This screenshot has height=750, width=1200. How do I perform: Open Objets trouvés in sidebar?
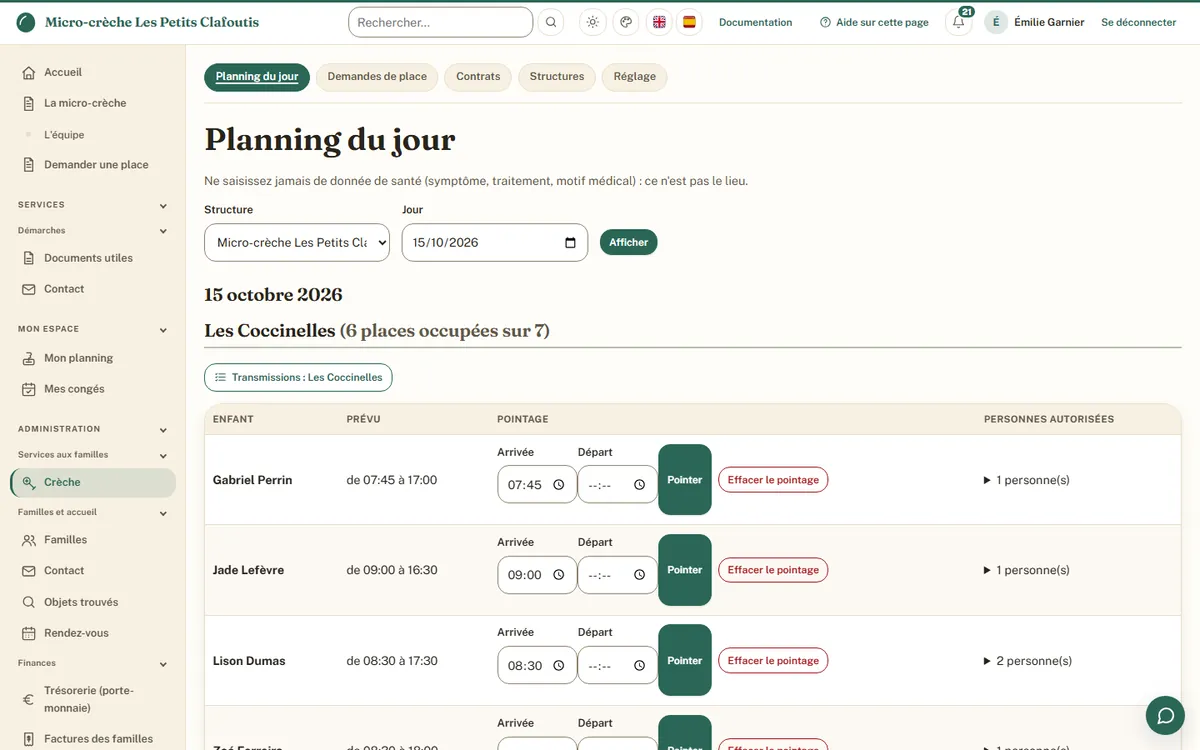point(93,602)
